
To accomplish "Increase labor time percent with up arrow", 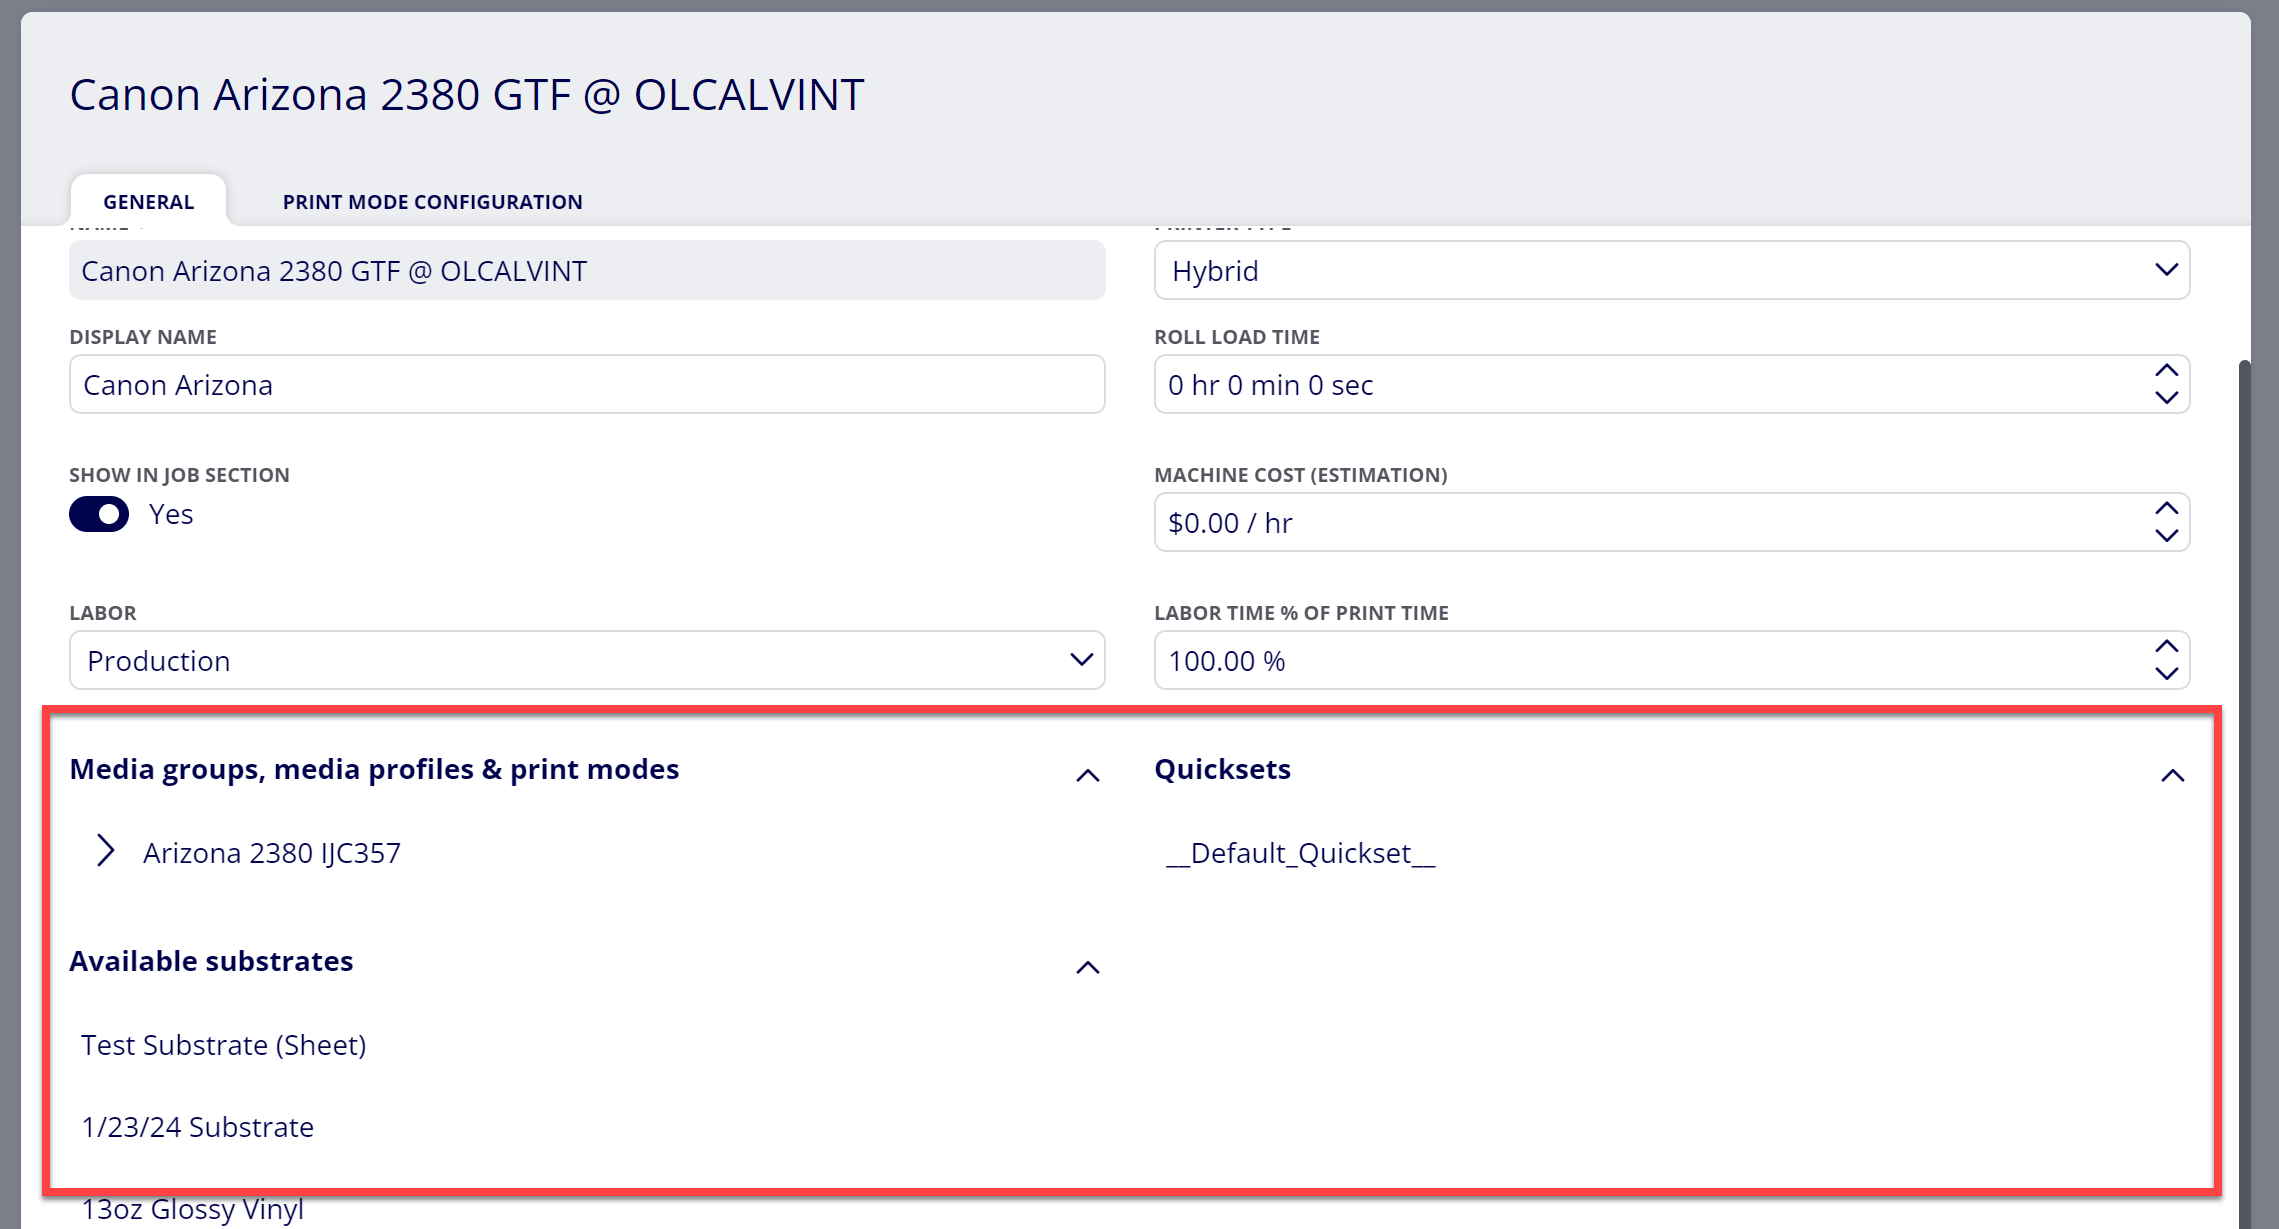I will tap(2166, 647).
